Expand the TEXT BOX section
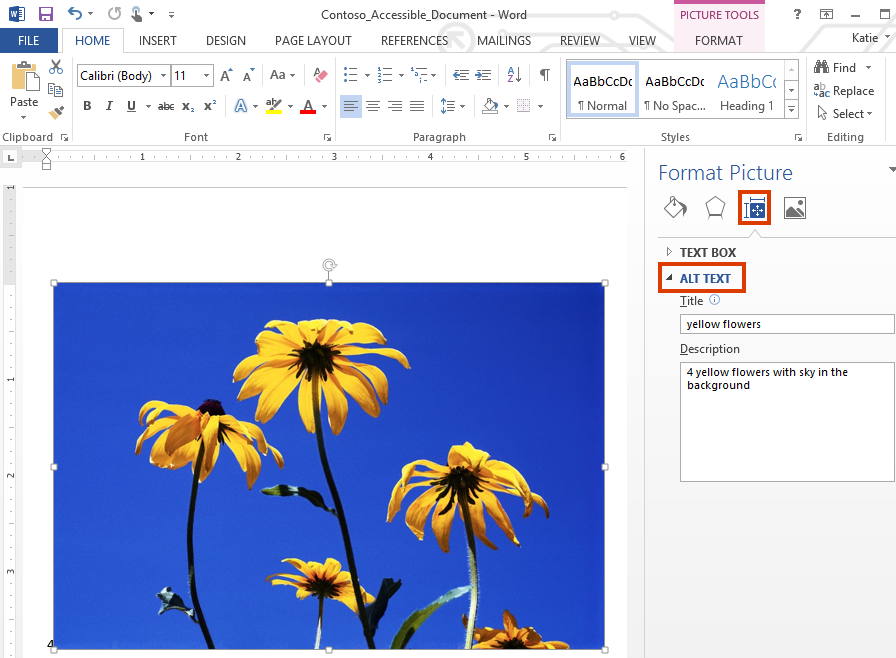The height and width of the screenshot is (658, 896). [707, 253]
